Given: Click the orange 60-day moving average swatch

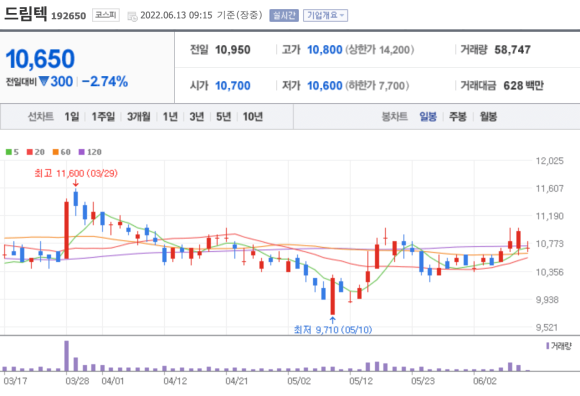Looking at the screenshot, I should tap(55, 152).
